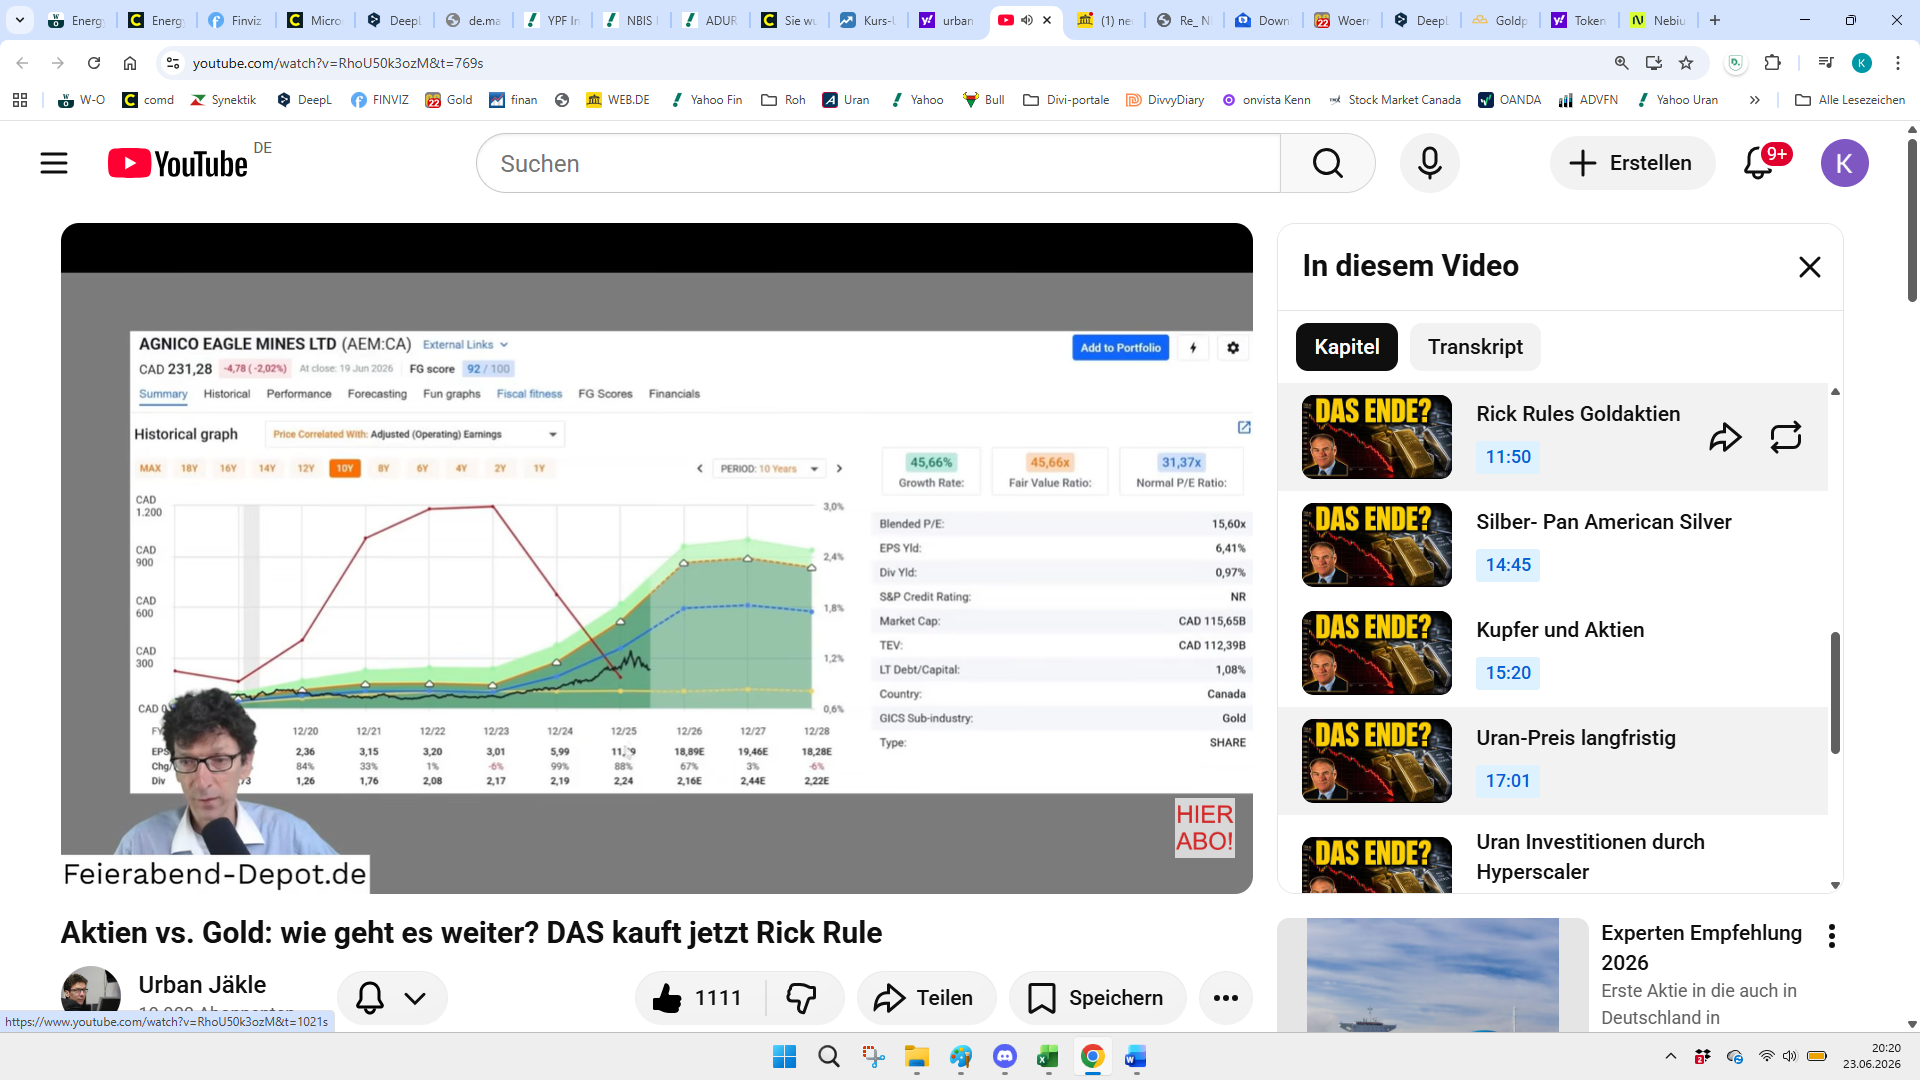Open the Urban Jäkle channel avatar
This screenshot has width=1920, height=1080.
[x=91, y=996]
